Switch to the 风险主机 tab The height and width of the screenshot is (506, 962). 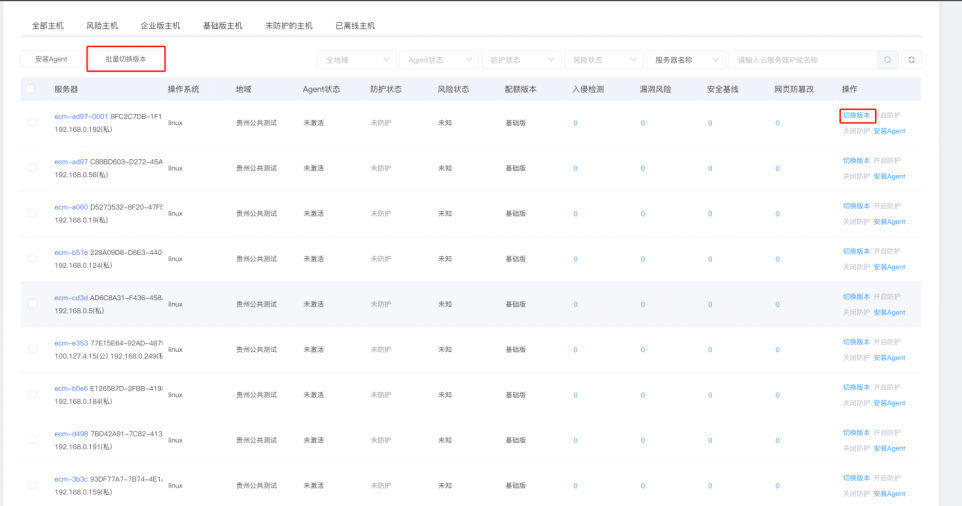click(102, 26)
